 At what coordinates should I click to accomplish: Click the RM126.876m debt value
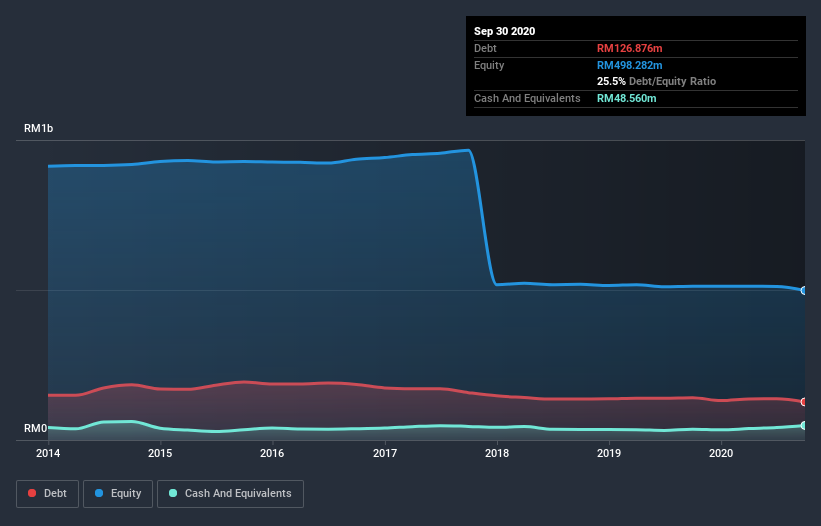tap(630, 48)
